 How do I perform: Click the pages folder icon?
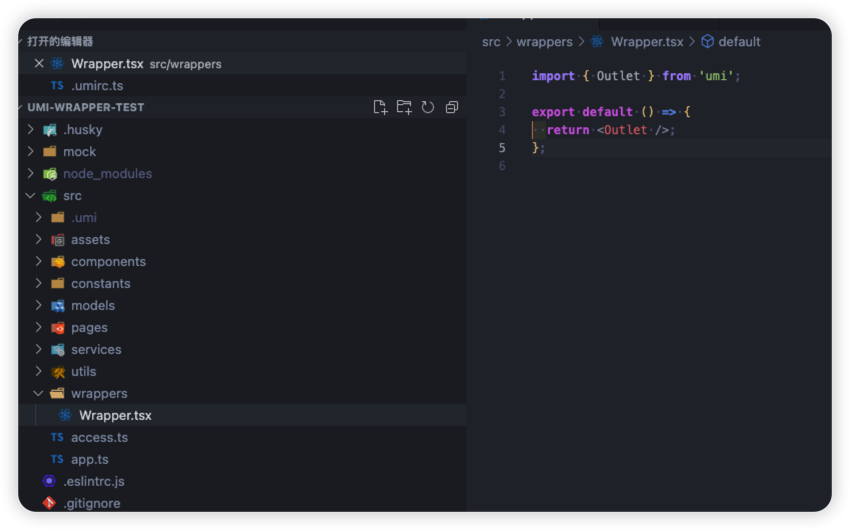coord(57,328)
